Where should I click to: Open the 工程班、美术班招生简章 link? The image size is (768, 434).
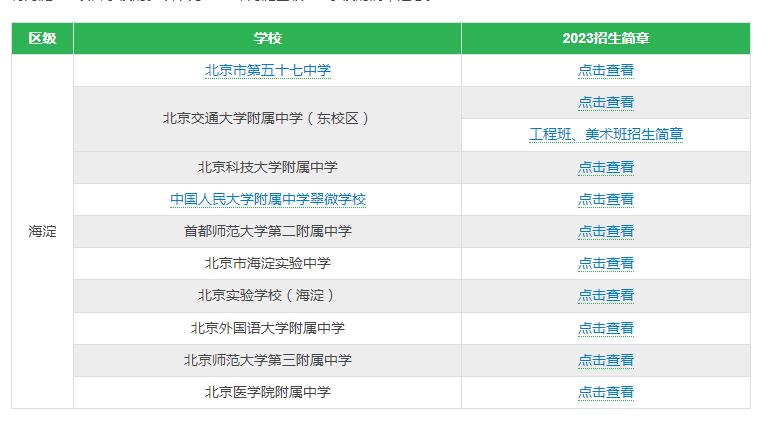click(605, 134)
